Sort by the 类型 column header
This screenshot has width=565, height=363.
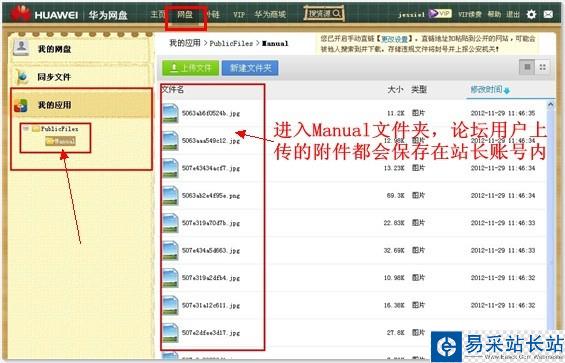point(419,89)
